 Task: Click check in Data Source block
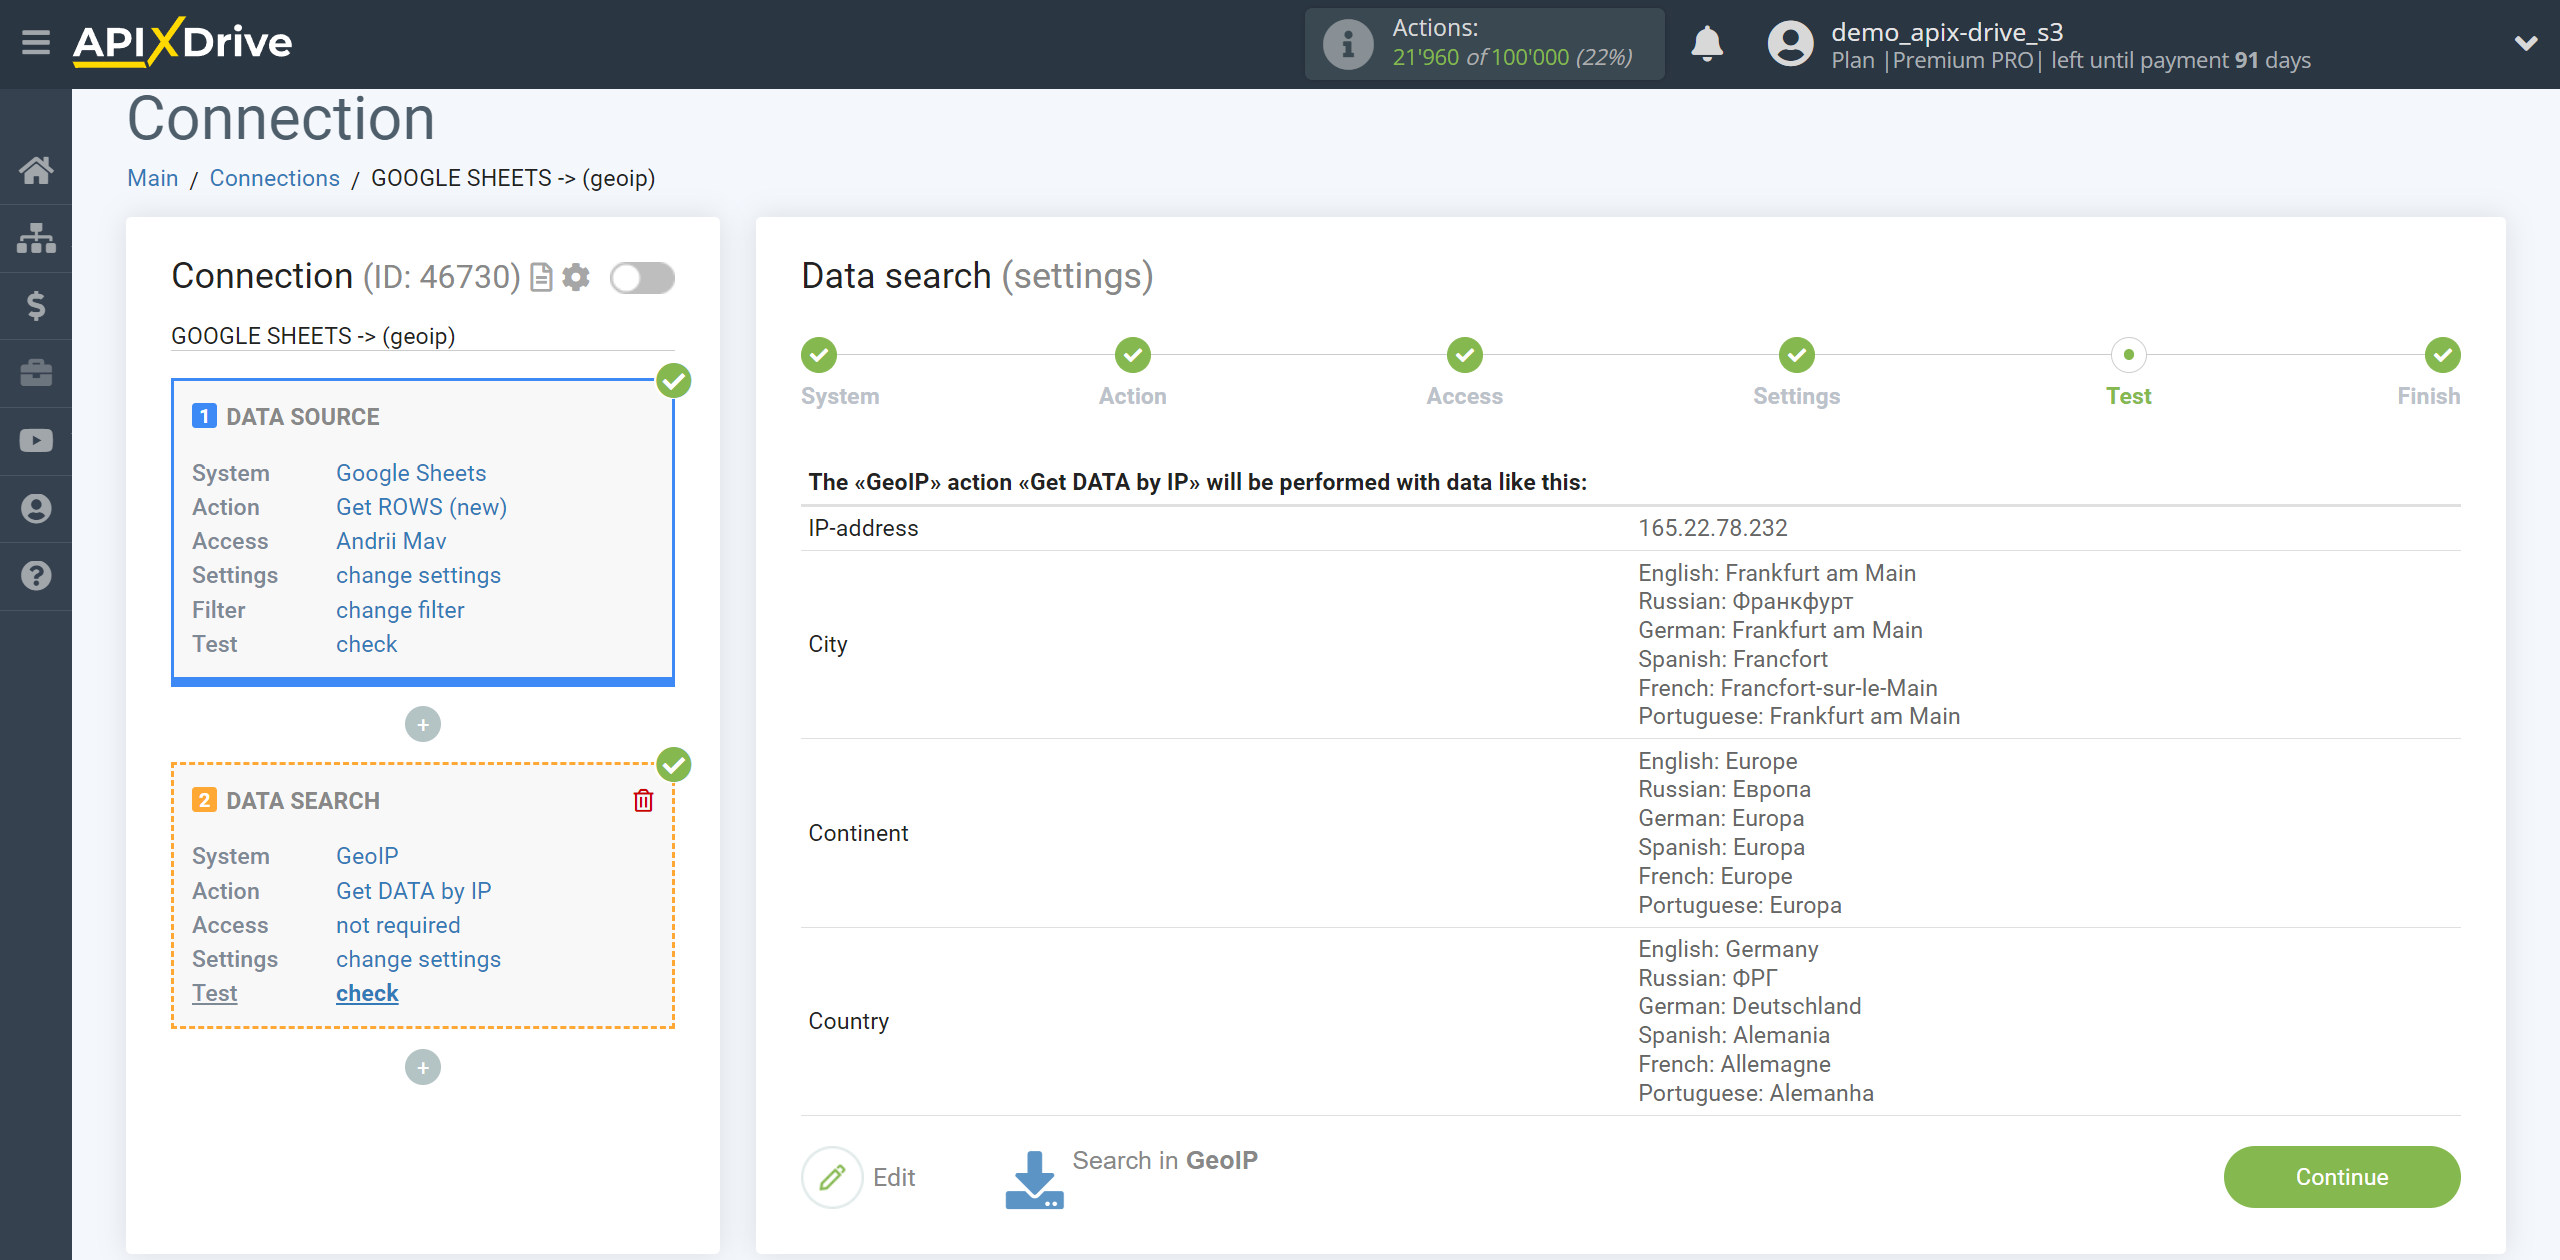click(366, 644)
